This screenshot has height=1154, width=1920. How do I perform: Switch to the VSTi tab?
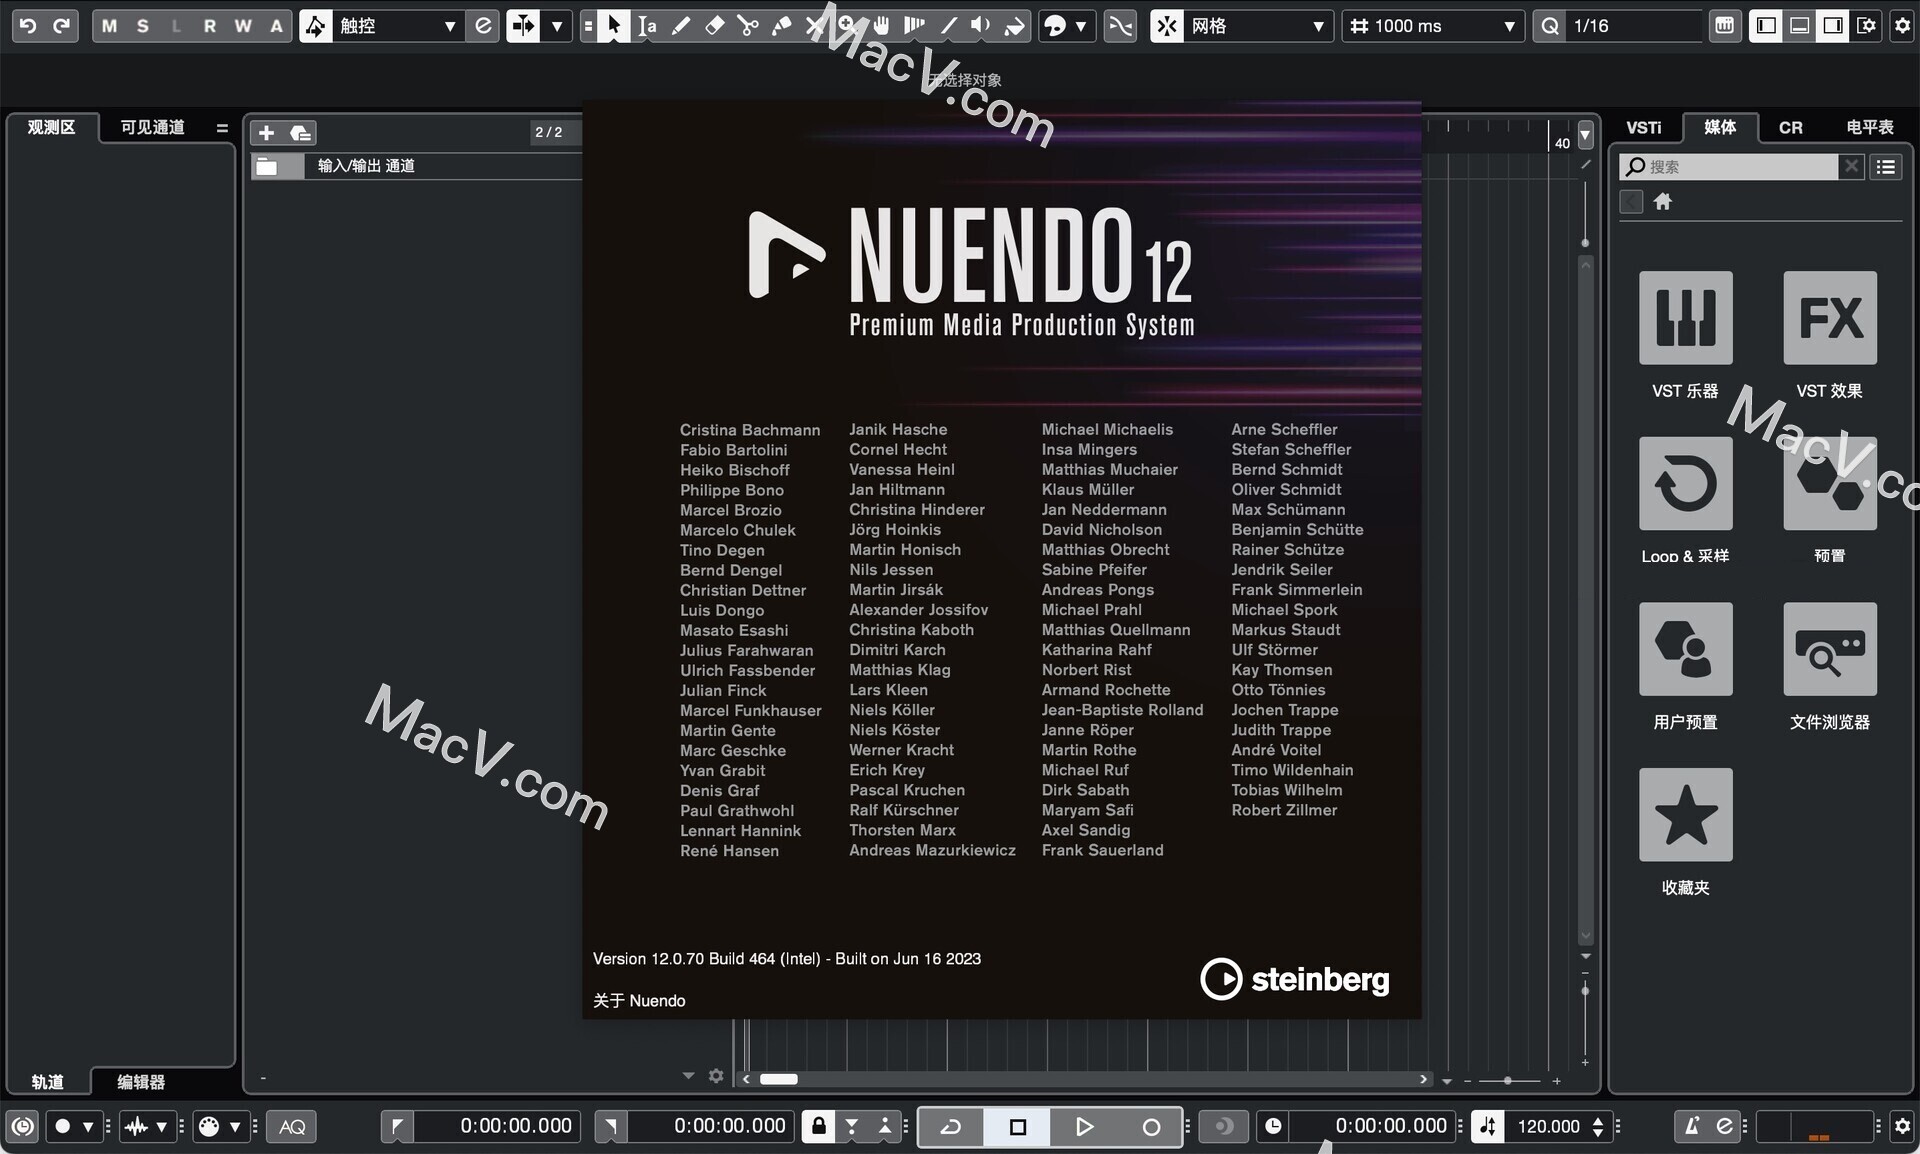coord(1644,128)
